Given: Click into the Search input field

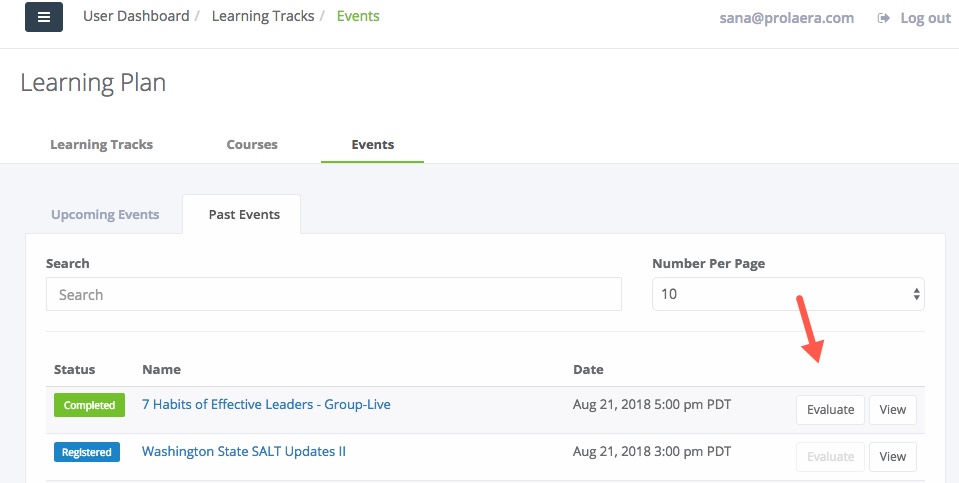Looking at the screenshot, I should point(333,294).
